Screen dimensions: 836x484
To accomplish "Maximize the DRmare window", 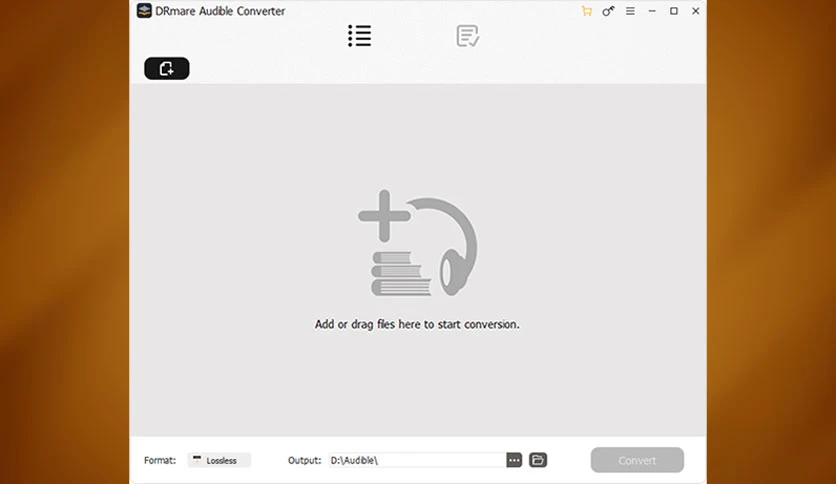I will click(x=674, y=11).
